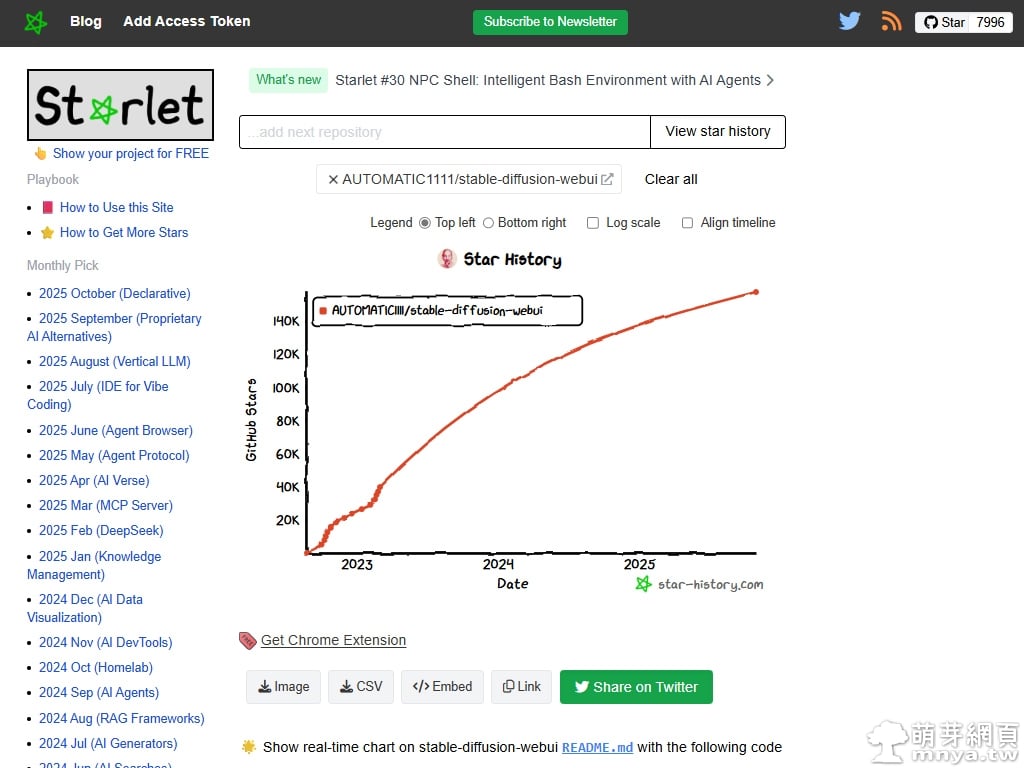This screenshot has width=1024, height=768.
Task: Click the green star-history logo in navbar
Action: [x=34, y=21]
